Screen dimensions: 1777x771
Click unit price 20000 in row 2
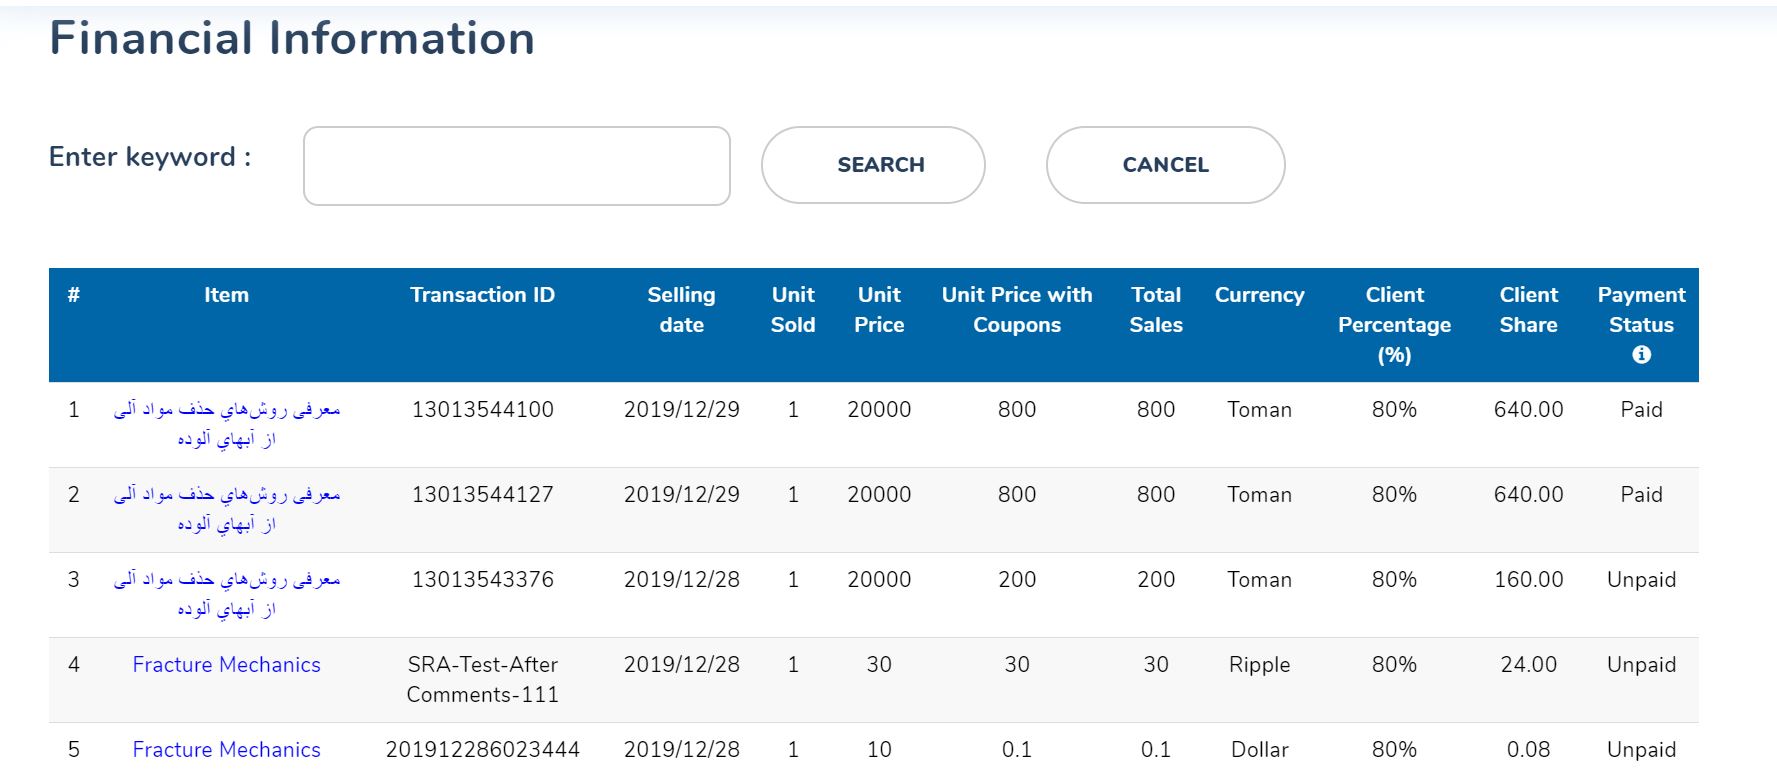879,495
